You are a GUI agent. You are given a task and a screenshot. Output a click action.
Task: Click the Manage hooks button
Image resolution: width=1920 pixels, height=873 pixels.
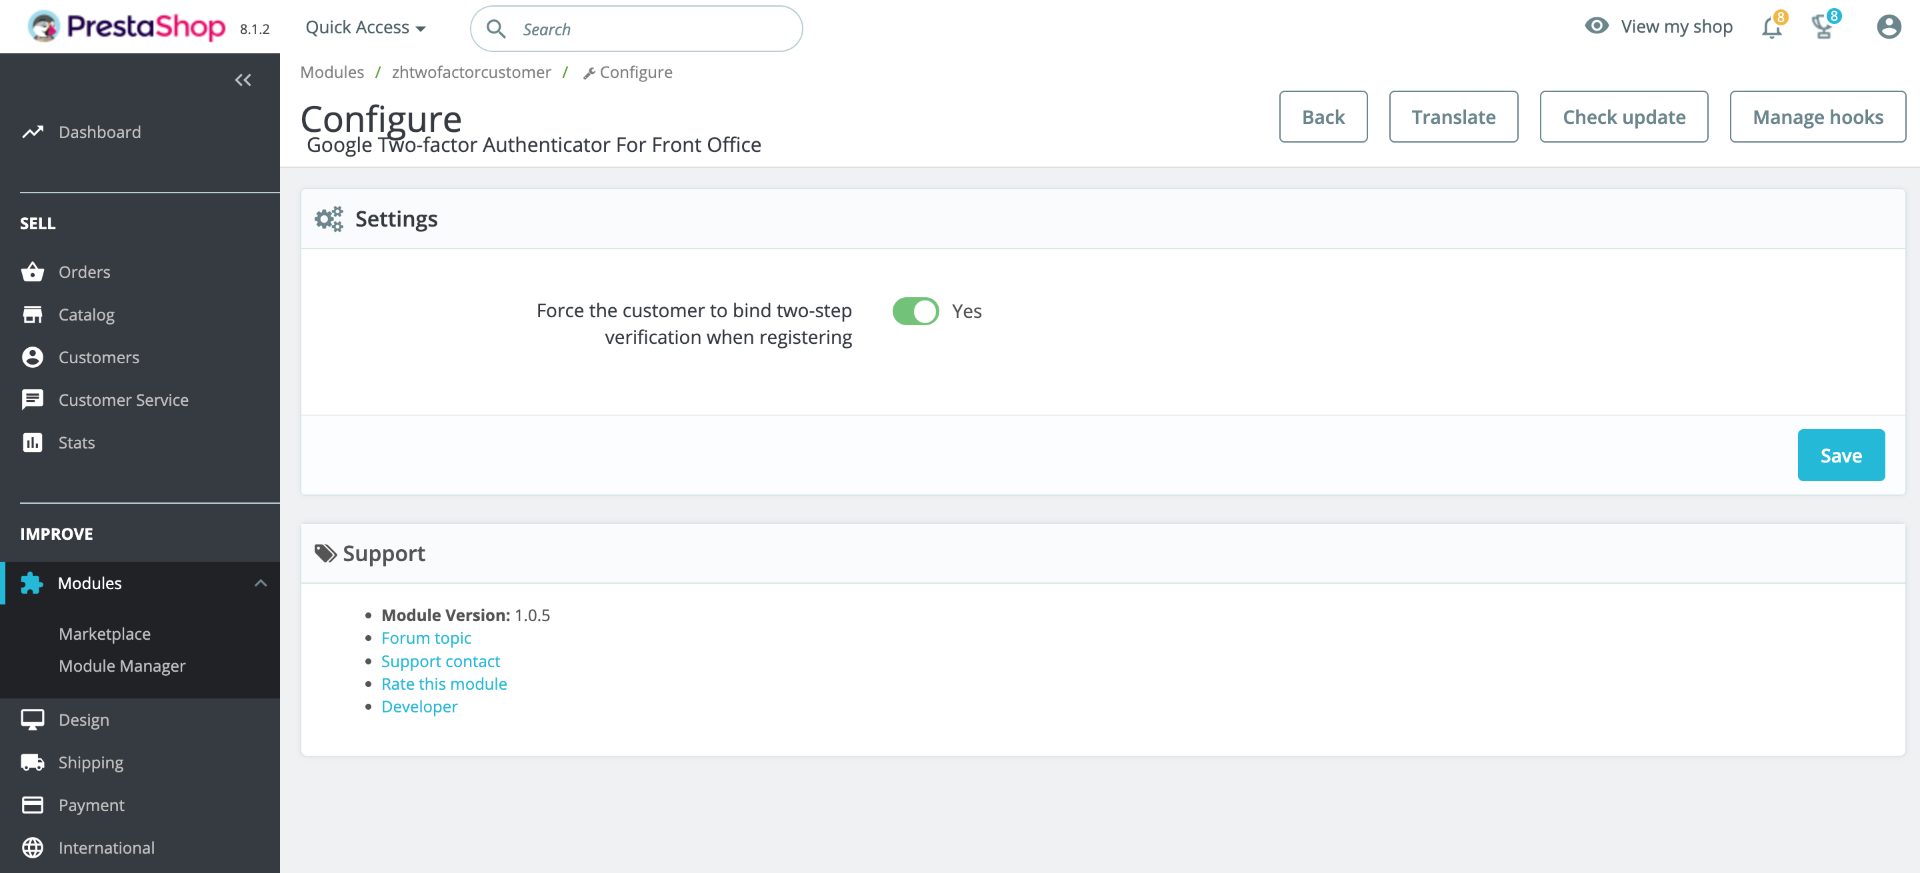pos(1817,117)
